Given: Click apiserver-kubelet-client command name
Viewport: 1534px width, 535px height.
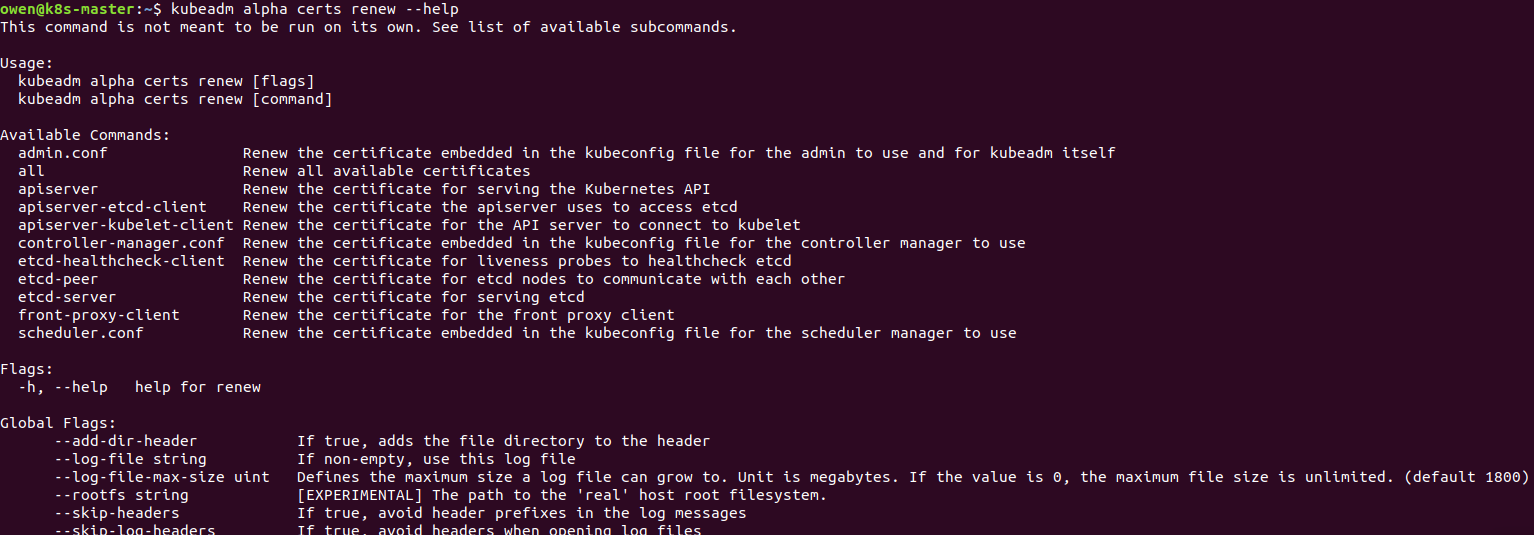Looking at the screenshot, I should click(125, 225).
